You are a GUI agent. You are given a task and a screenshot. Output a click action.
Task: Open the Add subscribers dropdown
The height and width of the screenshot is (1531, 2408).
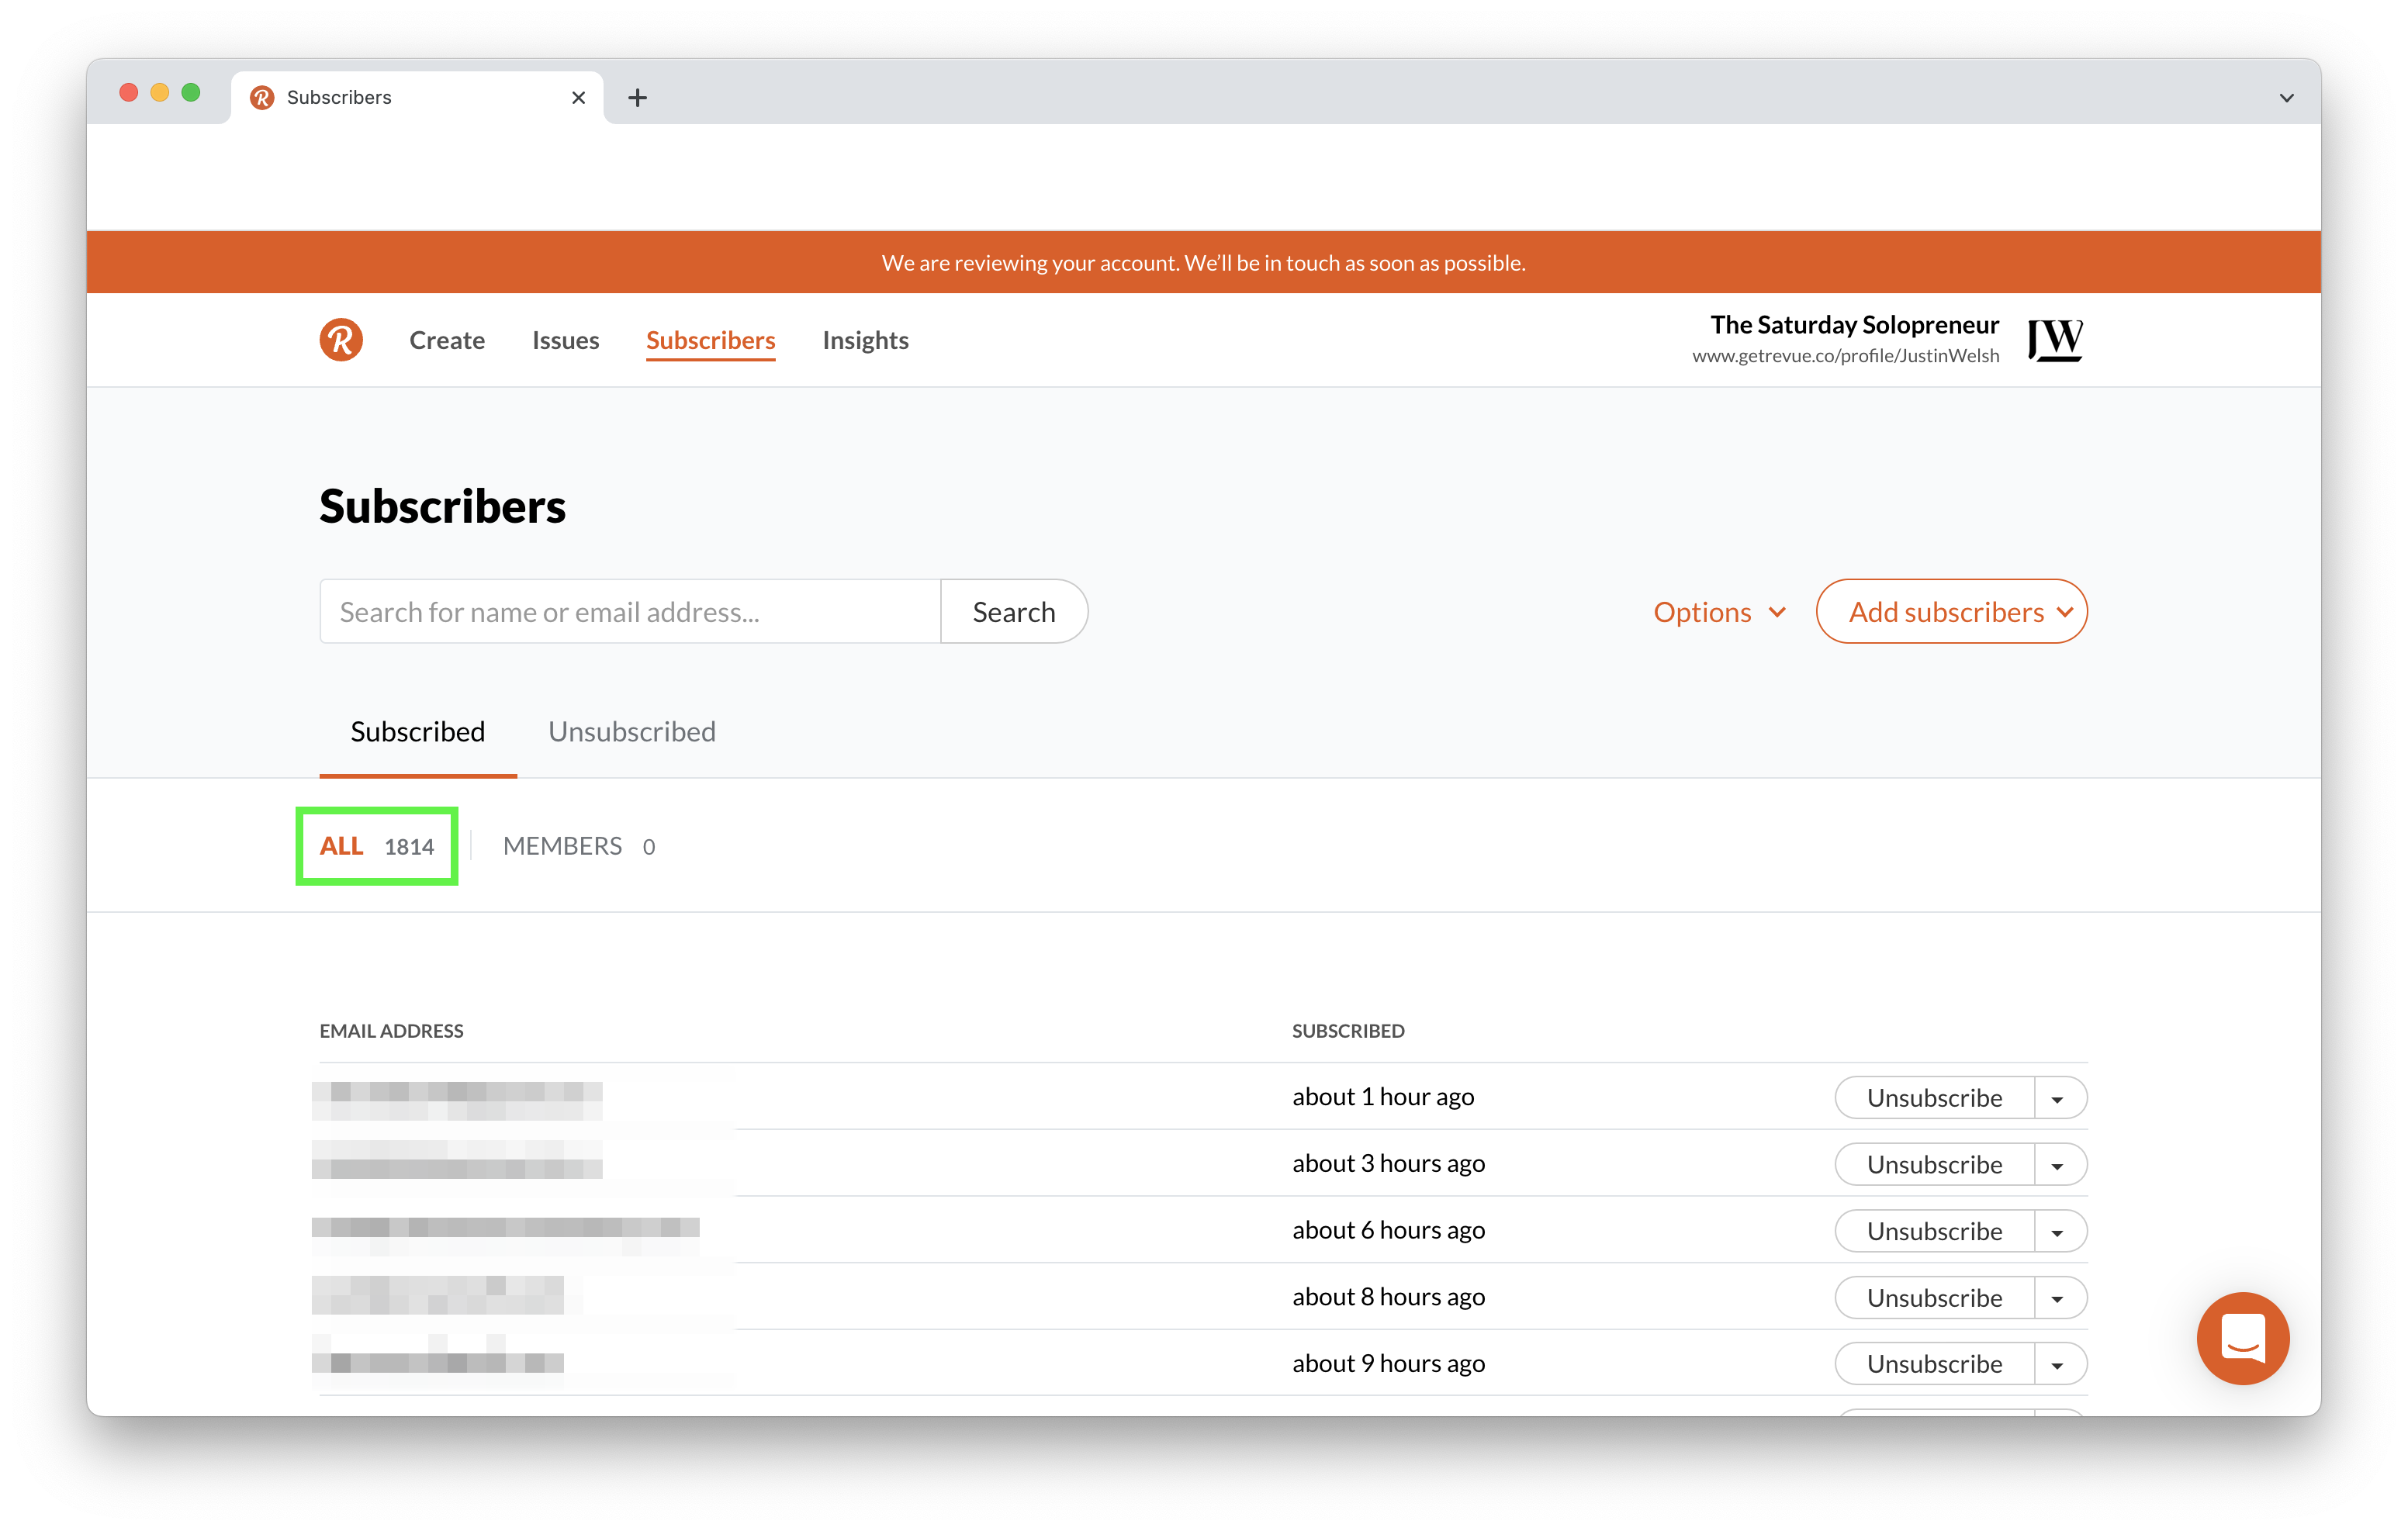1951,612
